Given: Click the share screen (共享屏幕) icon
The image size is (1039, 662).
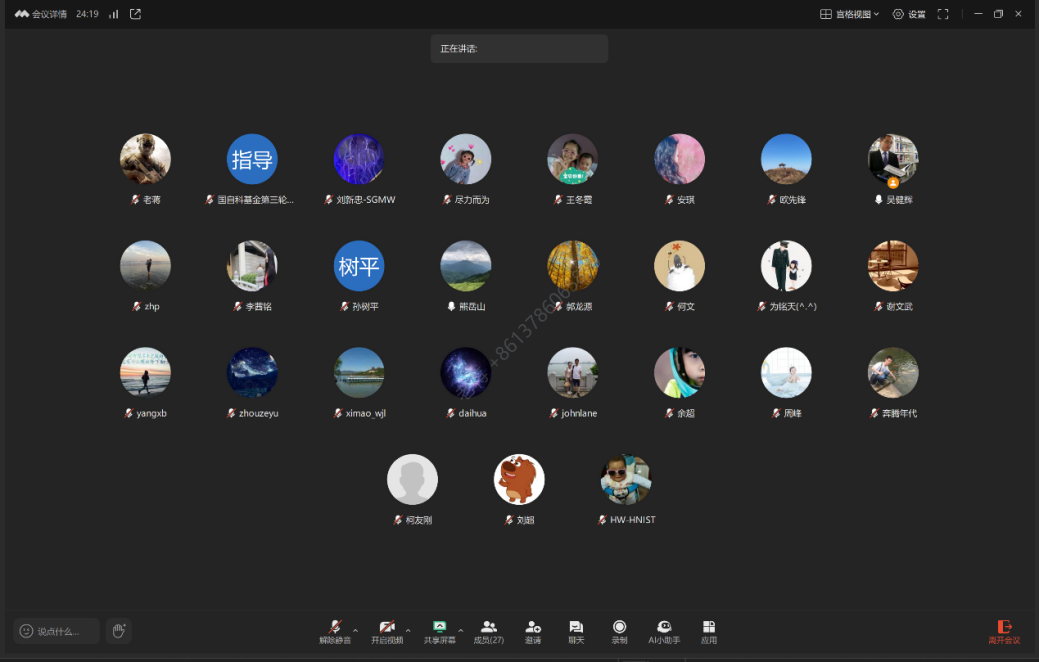Looking at the screenshot, I should (x=439, y=627).
